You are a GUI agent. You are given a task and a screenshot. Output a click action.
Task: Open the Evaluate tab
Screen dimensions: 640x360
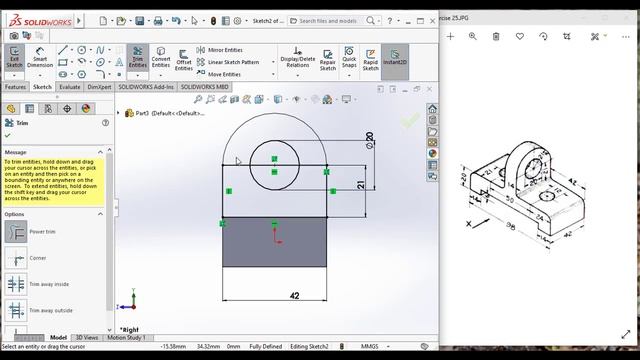tap(69, 87)
